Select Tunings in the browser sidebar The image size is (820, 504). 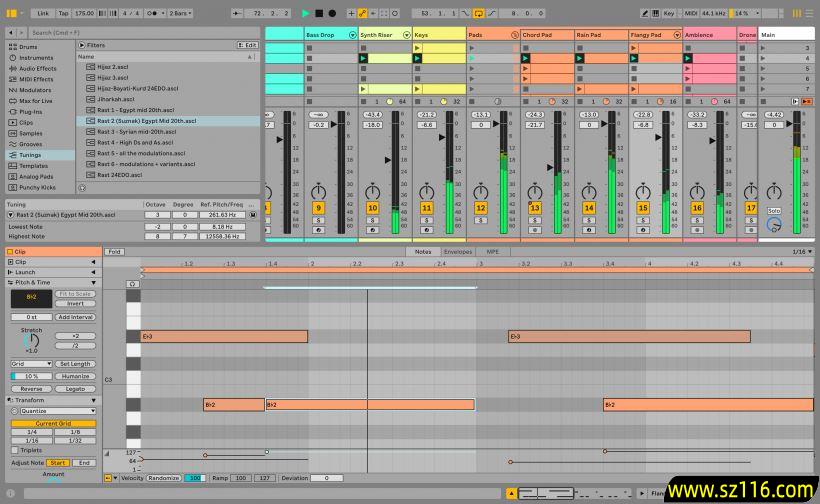pos(32,155)
